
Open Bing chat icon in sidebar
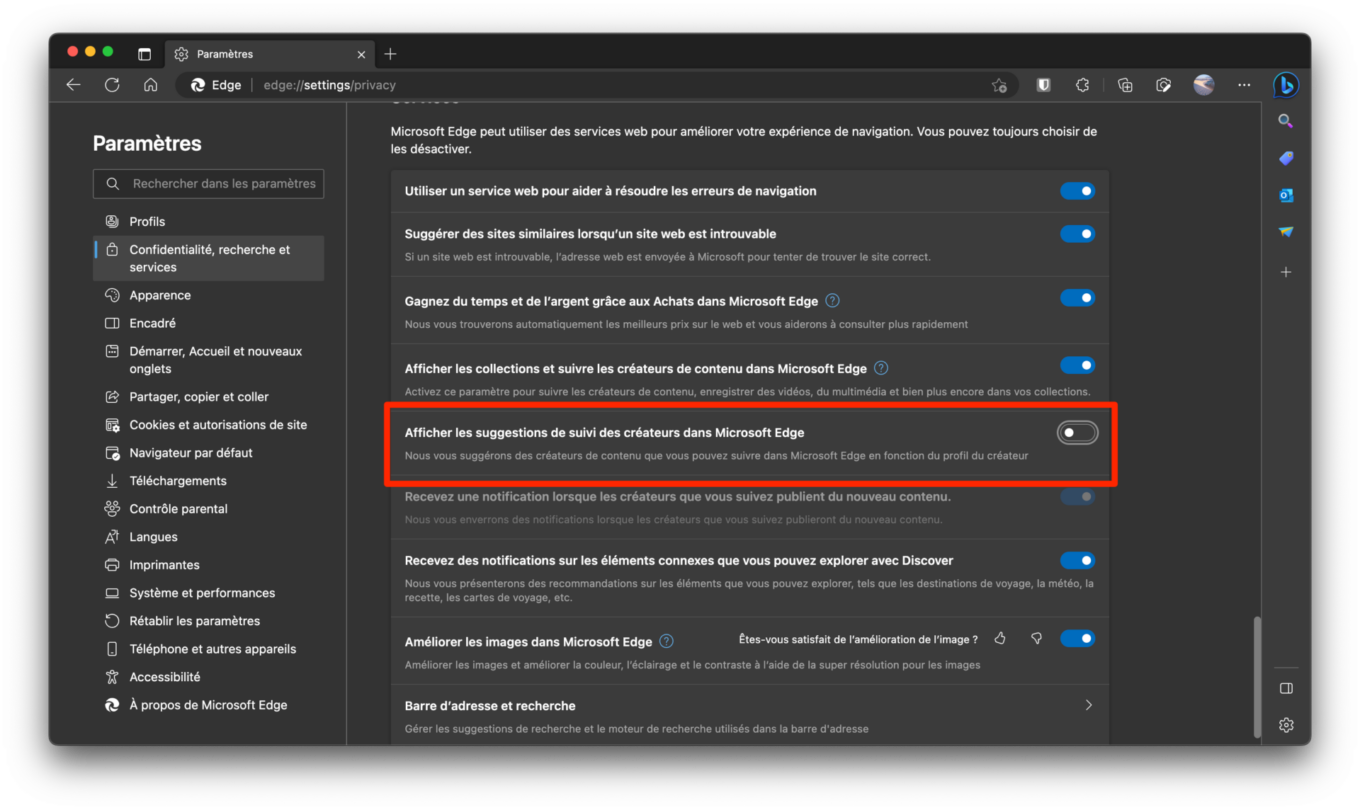click(x=1286, y=86)
